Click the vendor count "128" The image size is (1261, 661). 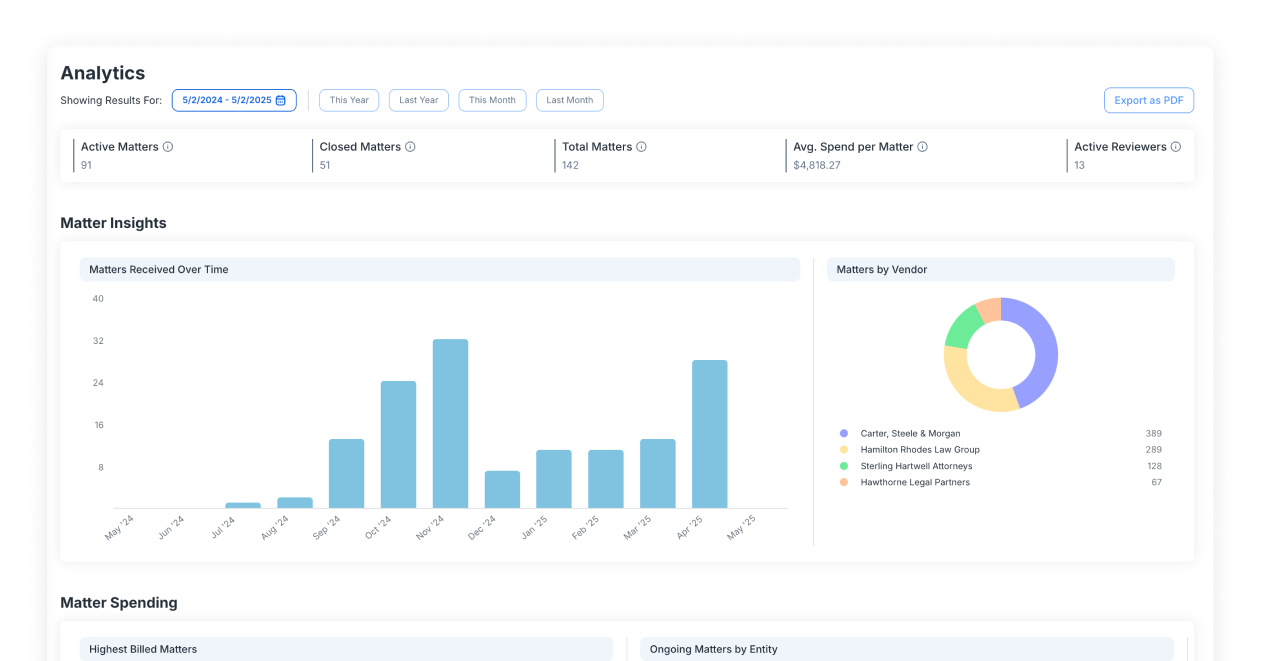click(1154, 466)
